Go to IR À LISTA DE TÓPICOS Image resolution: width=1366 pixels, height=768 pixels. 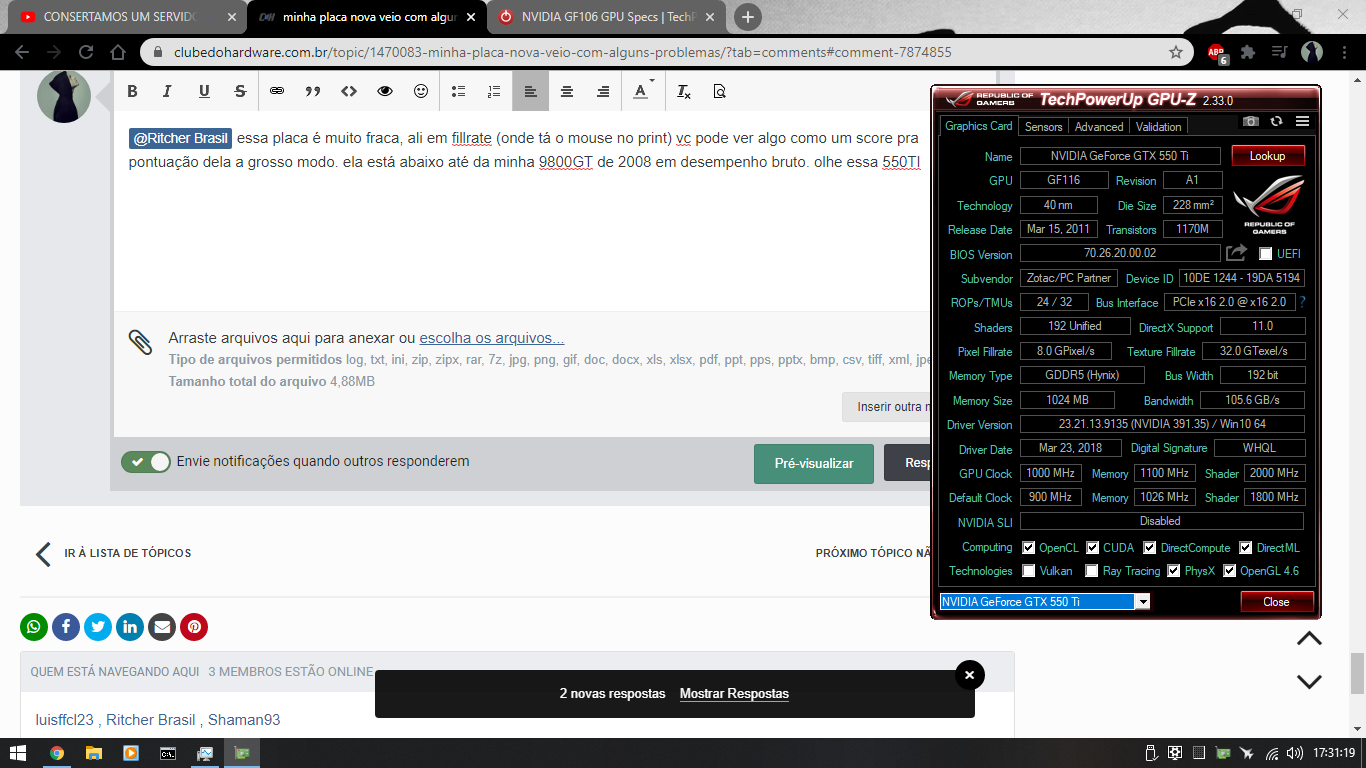click(x=113, y=553)
